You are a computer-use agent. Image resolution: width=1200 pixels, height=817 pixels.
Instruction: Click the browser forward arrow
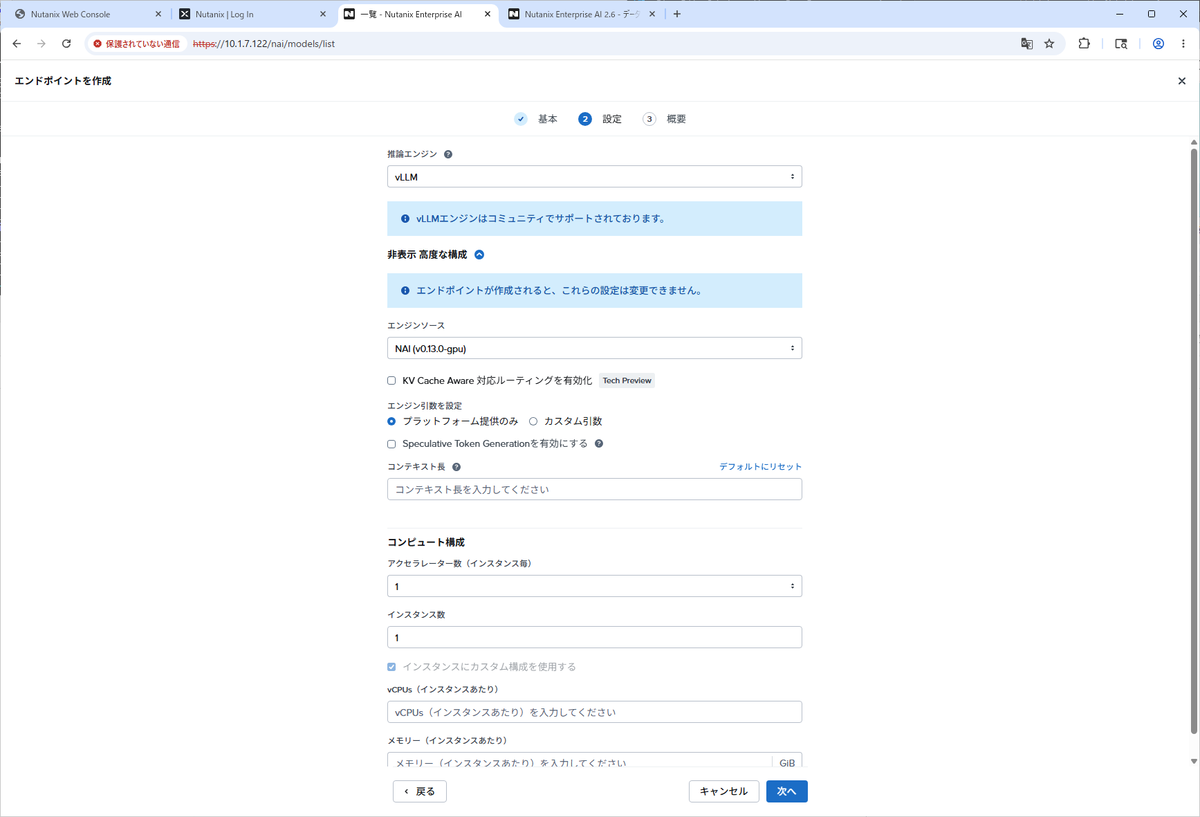[41, 44]
